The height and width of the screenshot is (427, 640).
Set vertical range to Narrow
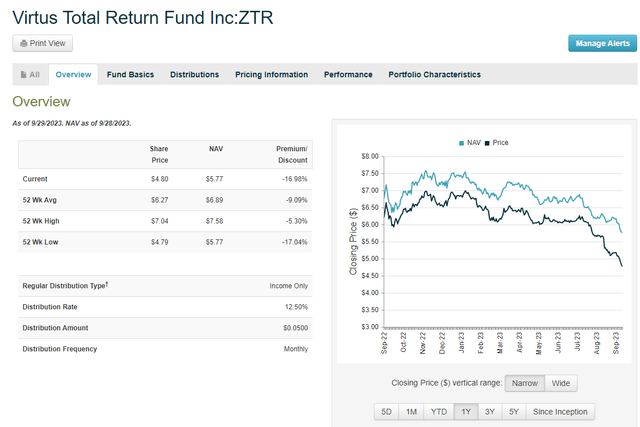523,383
